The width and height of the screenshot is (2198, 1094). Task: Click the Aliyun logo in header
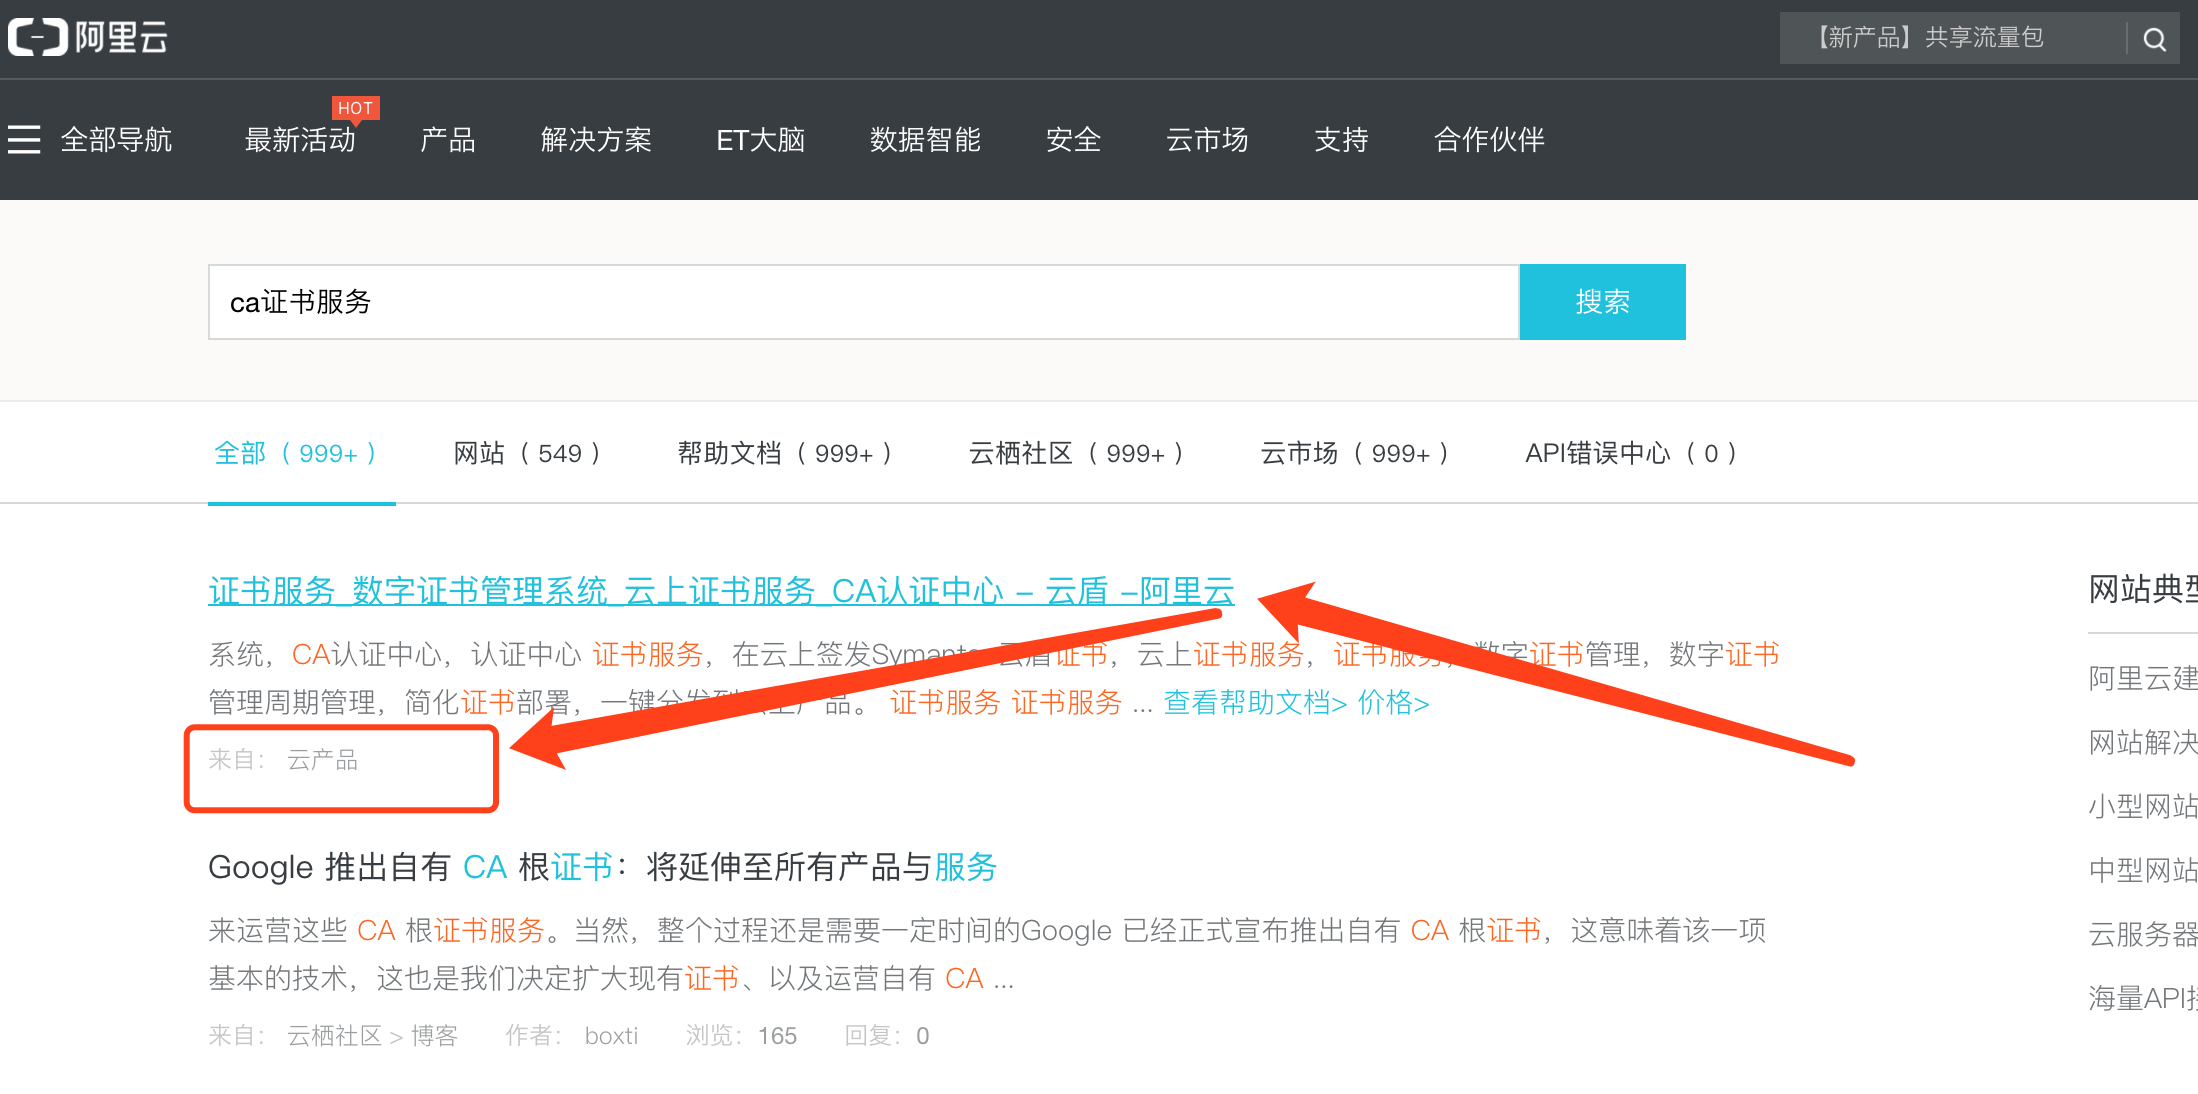click(x=88, y=38)
